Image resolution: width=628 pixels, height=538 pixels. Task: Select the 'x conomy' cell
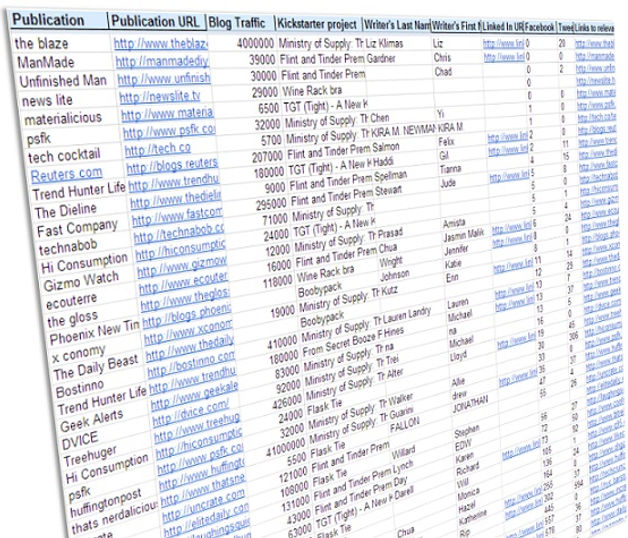(78, 353)
